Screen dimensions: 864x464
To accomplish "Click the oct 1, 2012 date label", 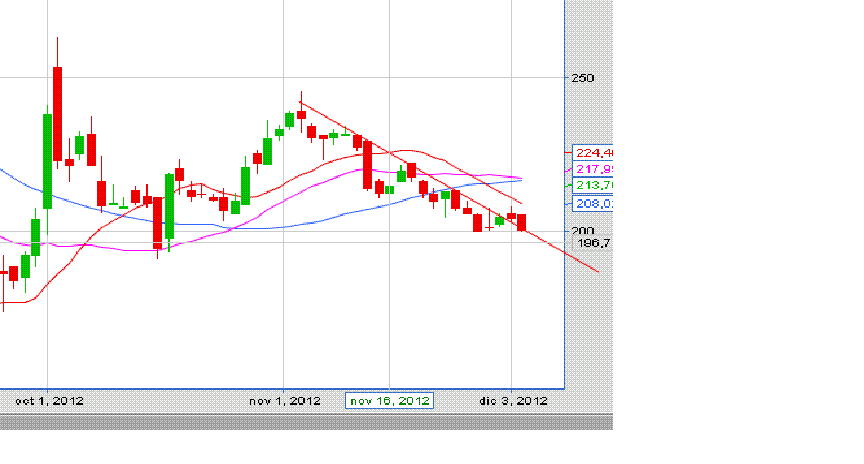I will click(49, 401).
